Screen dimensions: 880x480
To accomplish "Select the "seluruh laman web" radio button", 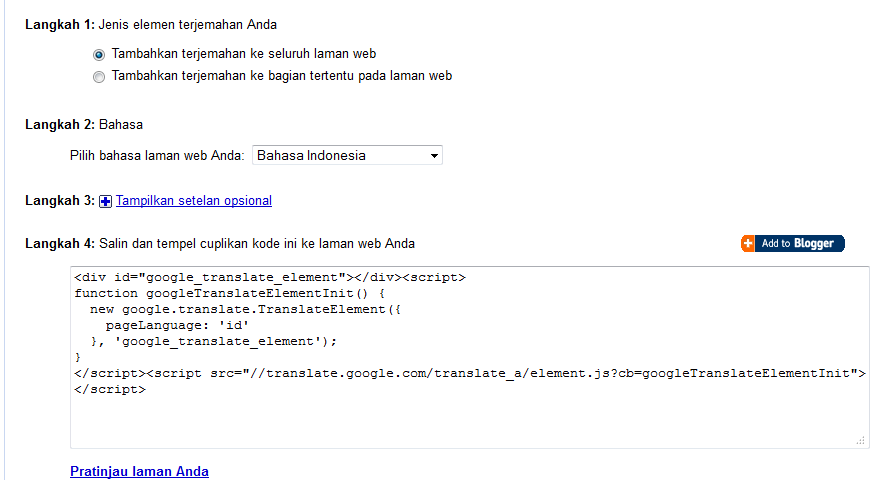I will (98, 54).
